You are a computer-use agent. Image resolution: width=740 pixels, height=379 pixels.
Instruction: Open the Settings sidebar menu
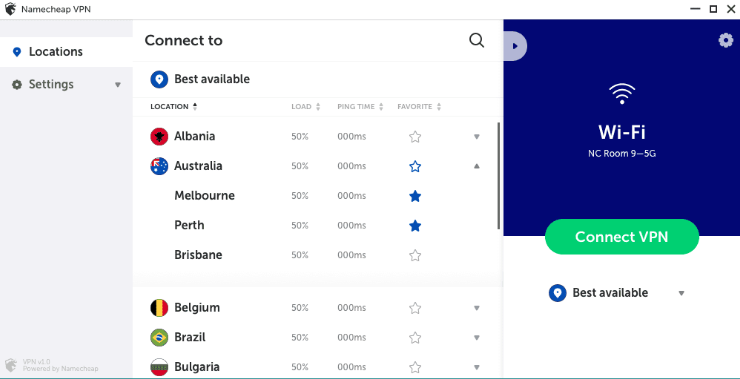click(x=66, y=84)
